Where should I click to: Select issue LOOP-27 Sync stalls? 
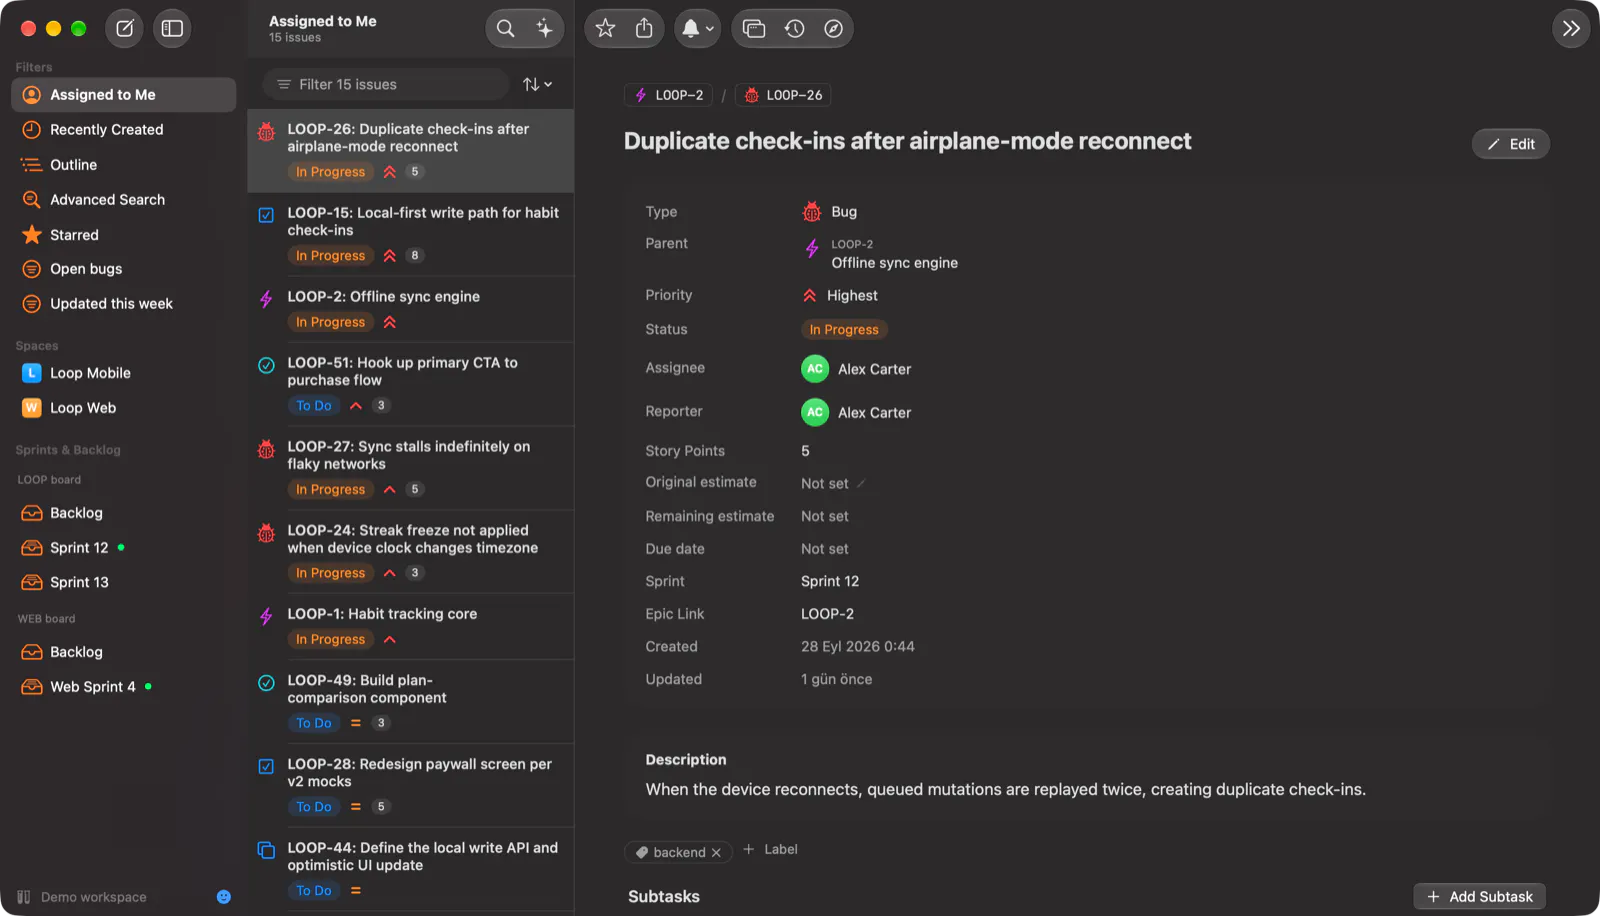click(x=411, y=468)
